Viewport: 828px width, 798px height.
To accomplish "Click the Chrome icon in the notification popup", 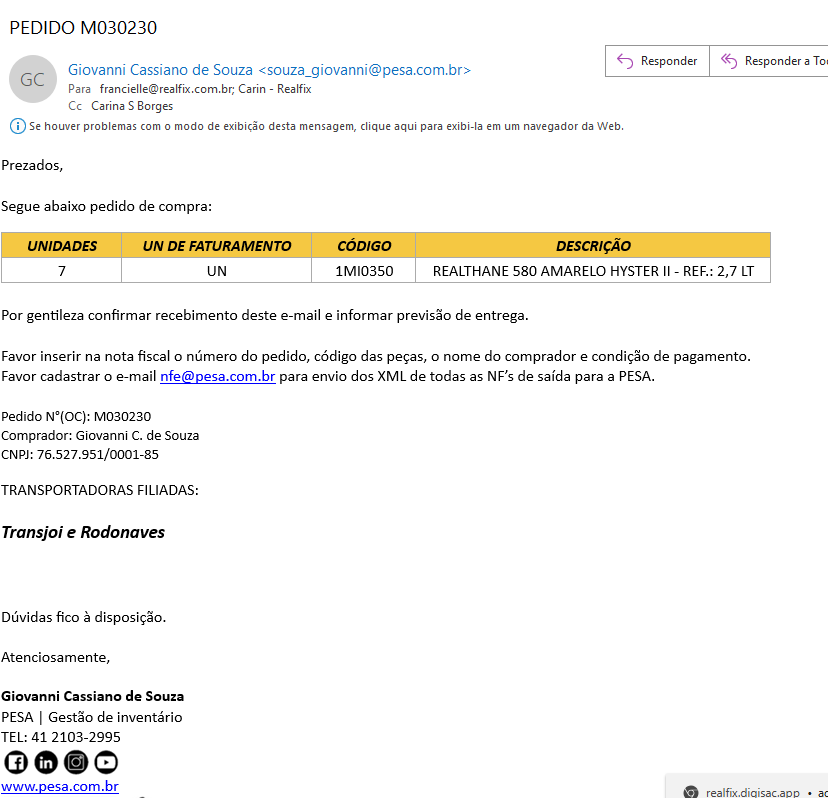I will point(690,791).
